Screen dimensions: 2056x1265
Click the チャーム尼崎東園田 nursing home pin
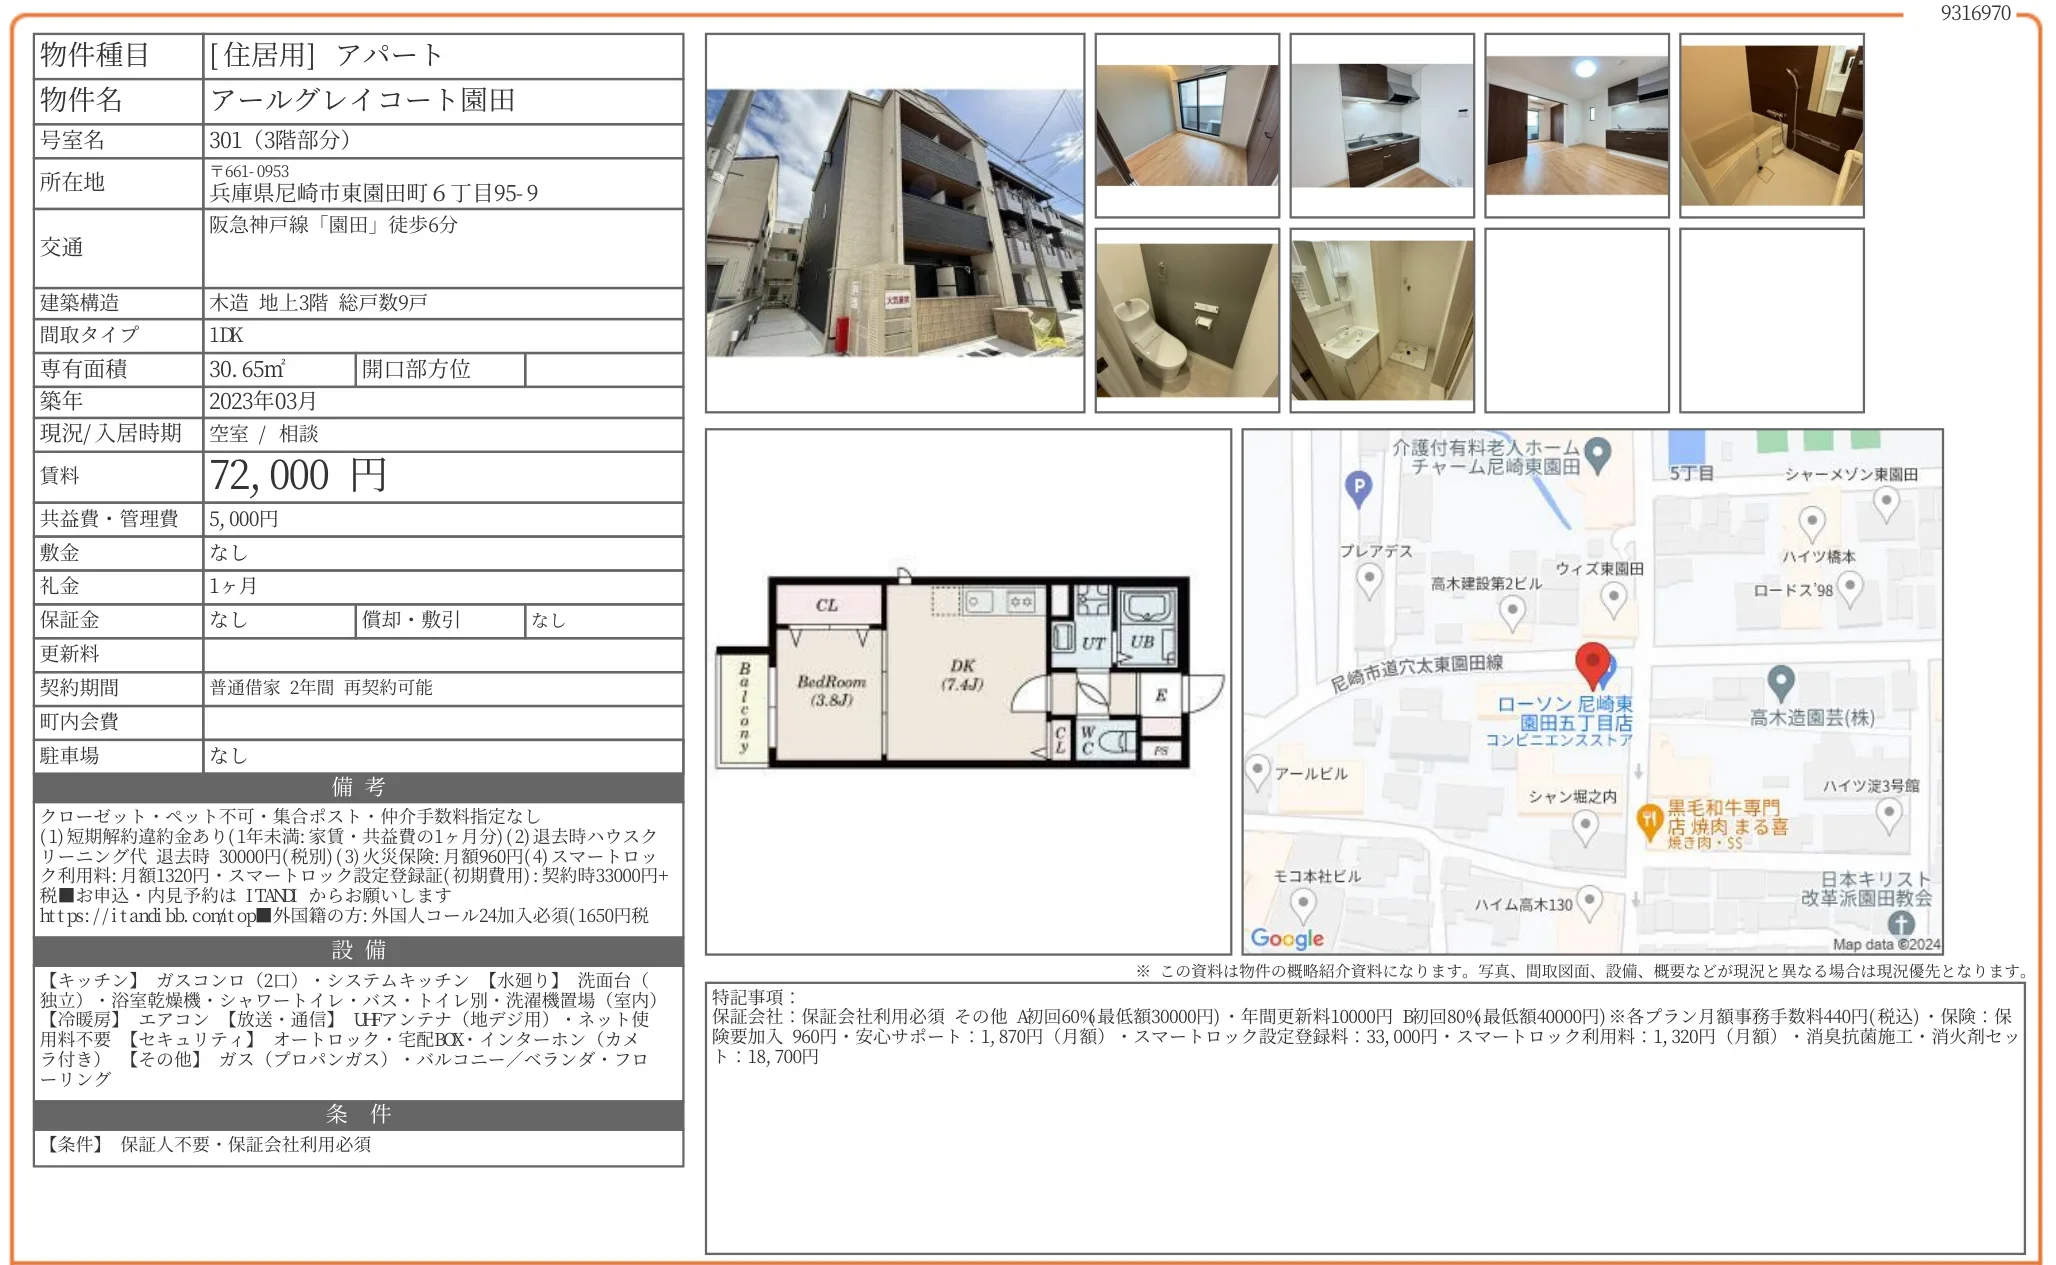[1598, 453]
